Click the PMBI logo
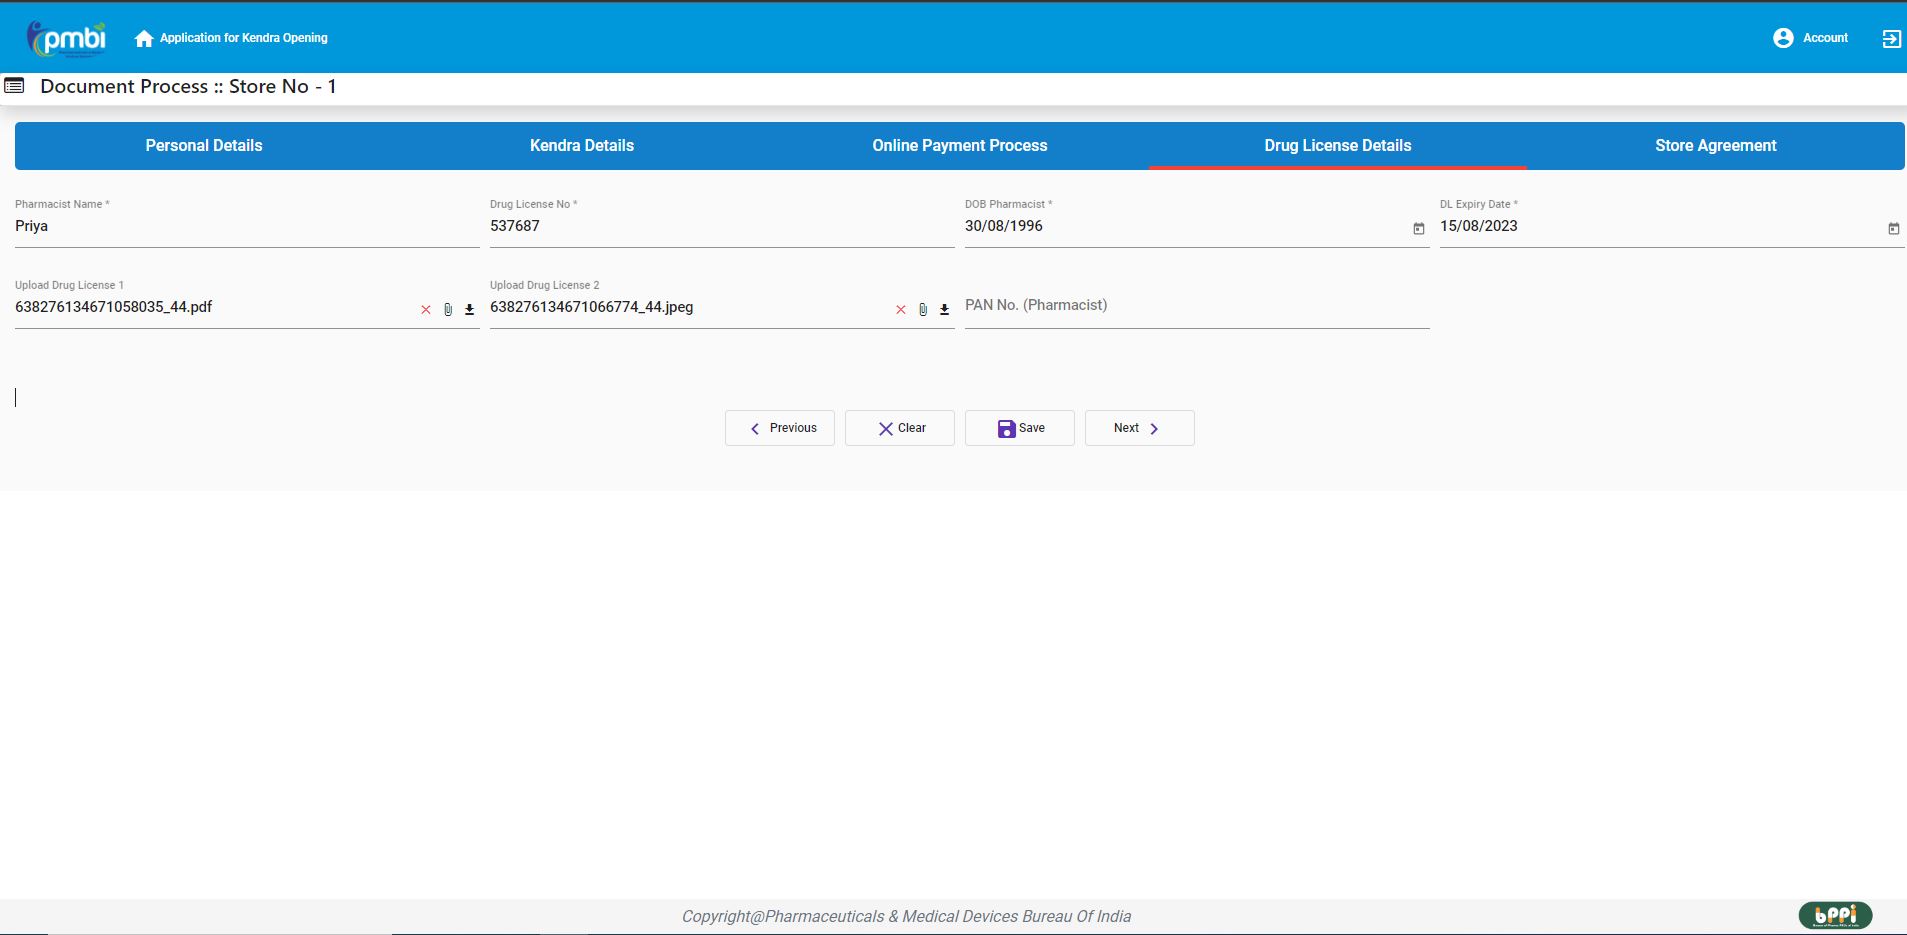The image size is (1907, 935). coord(67,38)
